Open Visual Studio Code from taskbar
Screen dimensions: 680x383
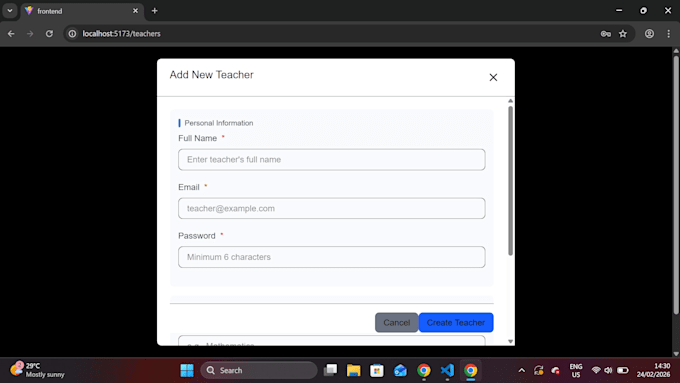(x=447, y=370)
